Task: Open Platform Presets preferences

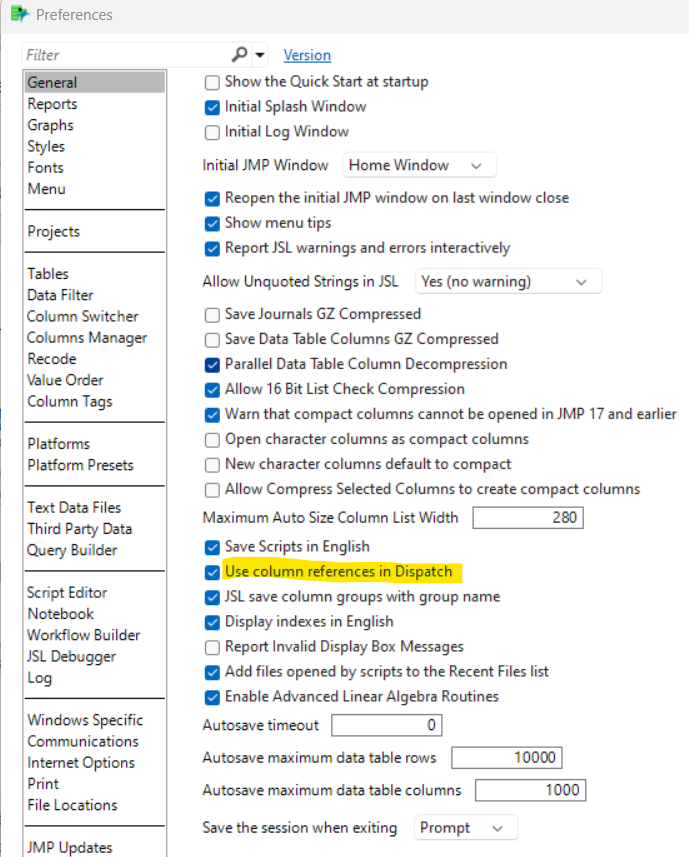Action: coord(80,465)
